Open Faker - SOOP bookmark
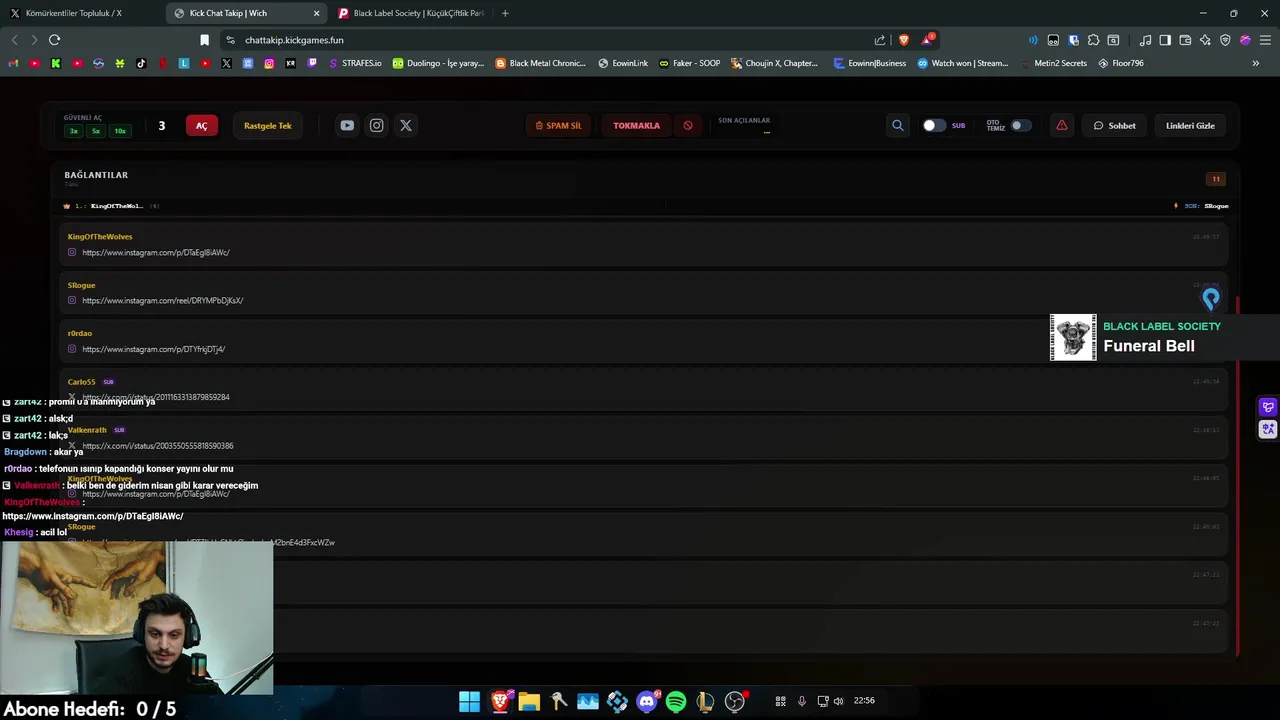The width and height of the screenshot is (1280, 720). 689,63
